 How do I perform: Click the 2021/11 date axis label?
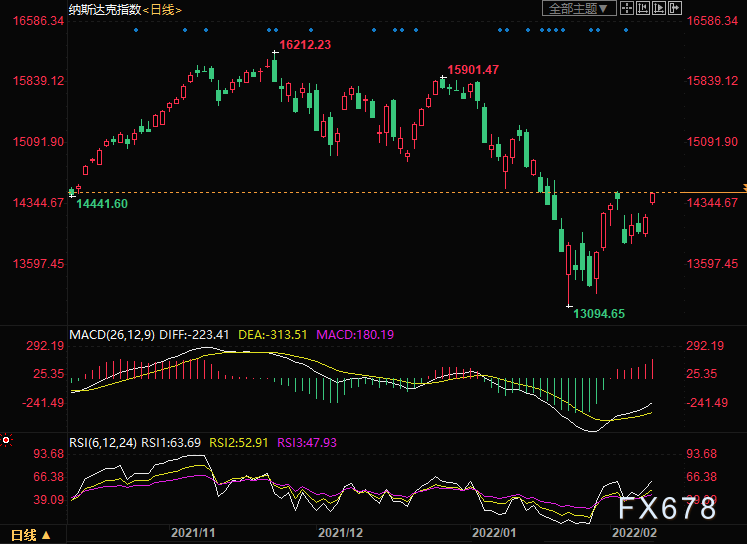193,533
